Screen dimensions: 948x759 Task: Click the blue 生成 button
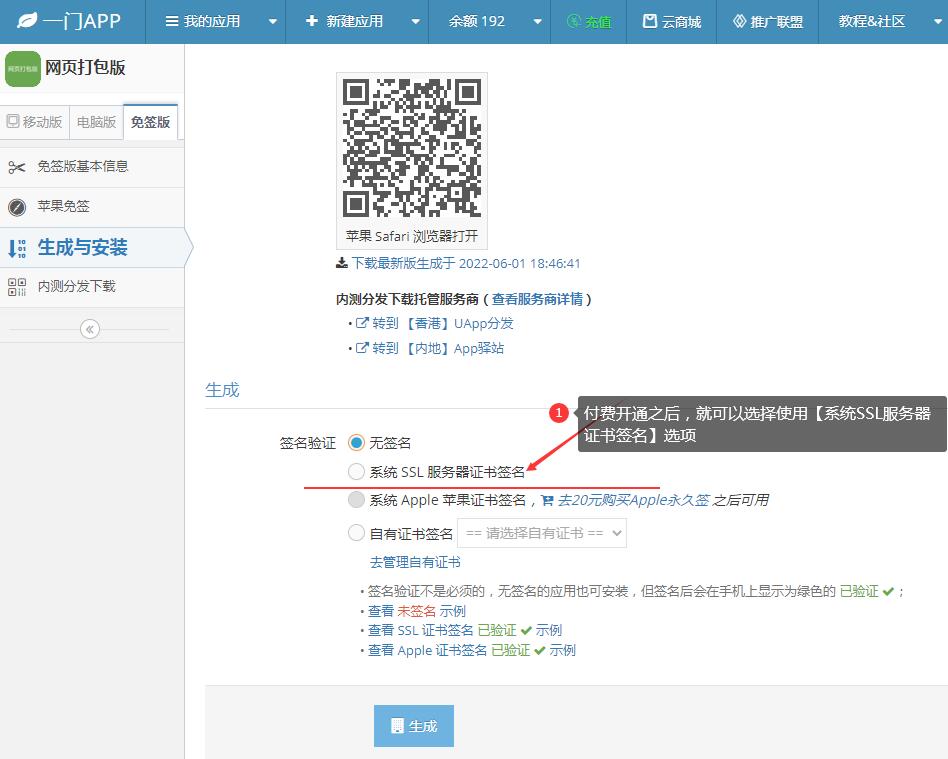[x=414, y=726]
